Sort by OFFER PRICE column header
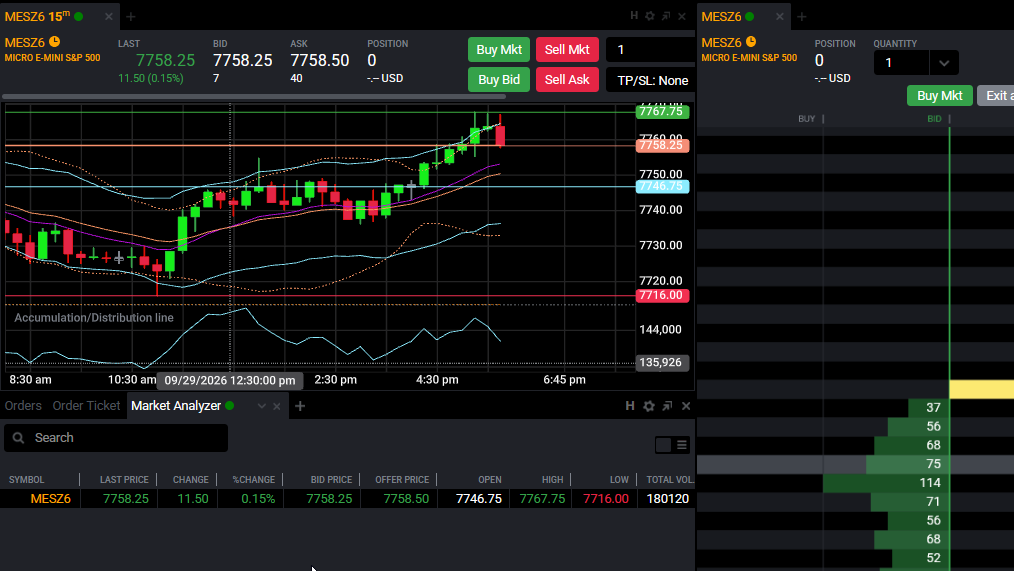Viewport: 1014px width, 571px height. click(x=402, y=480)
